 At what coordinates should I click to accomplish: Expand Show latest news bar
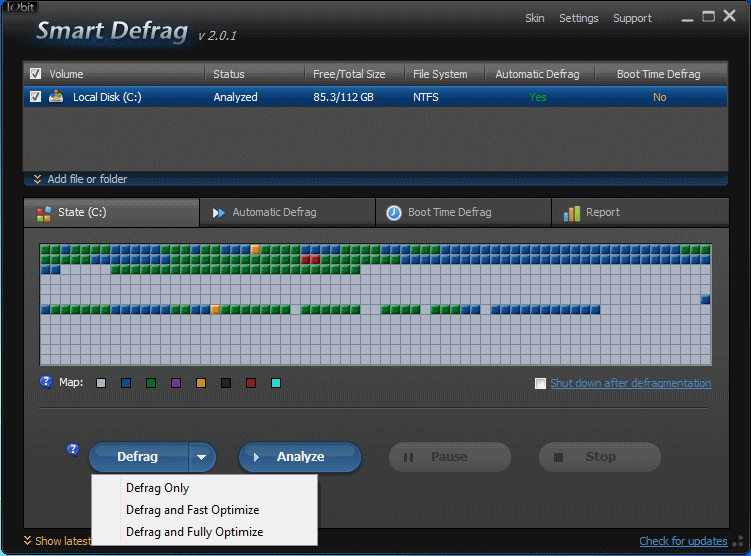point(57,541)
